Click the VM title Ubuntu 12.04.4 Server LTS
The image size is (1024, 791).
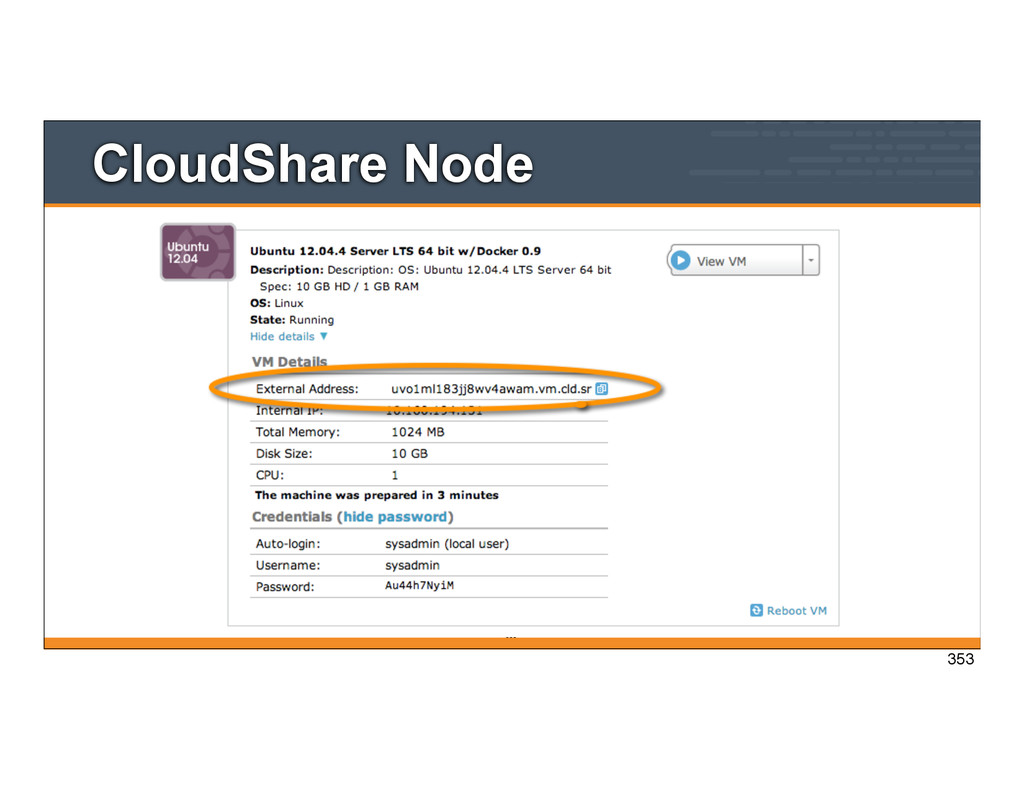[395, 251]
